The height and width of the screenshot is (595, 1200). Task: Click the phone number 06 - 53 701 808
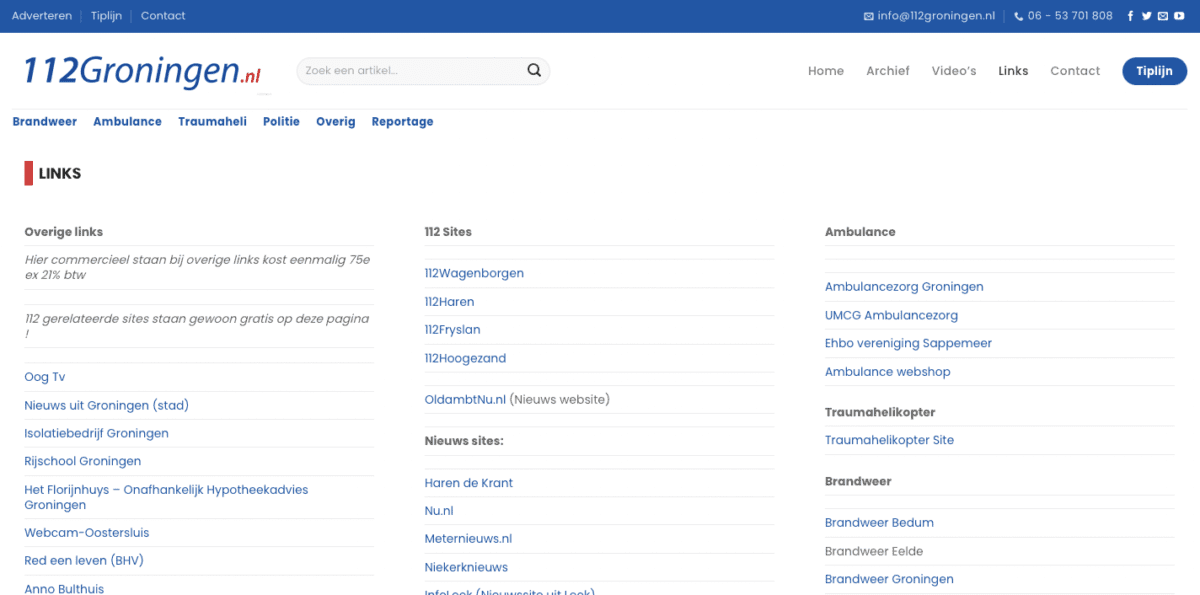click(x=1069, y=16)
